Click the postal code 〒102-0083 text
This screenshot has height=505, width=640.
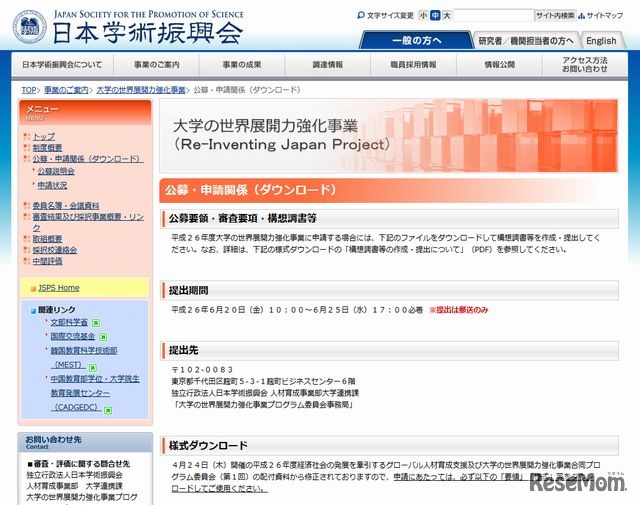point(202,369)
